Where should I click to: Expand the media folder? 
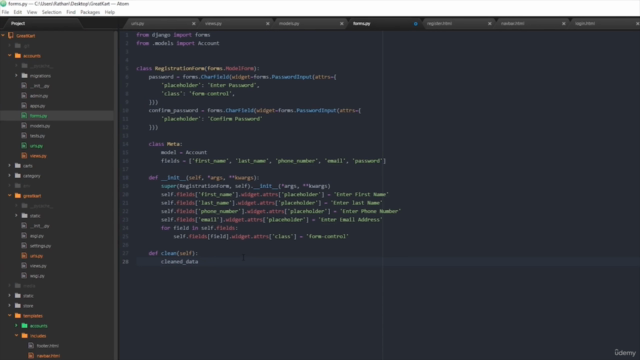click(x=10, y=286)
